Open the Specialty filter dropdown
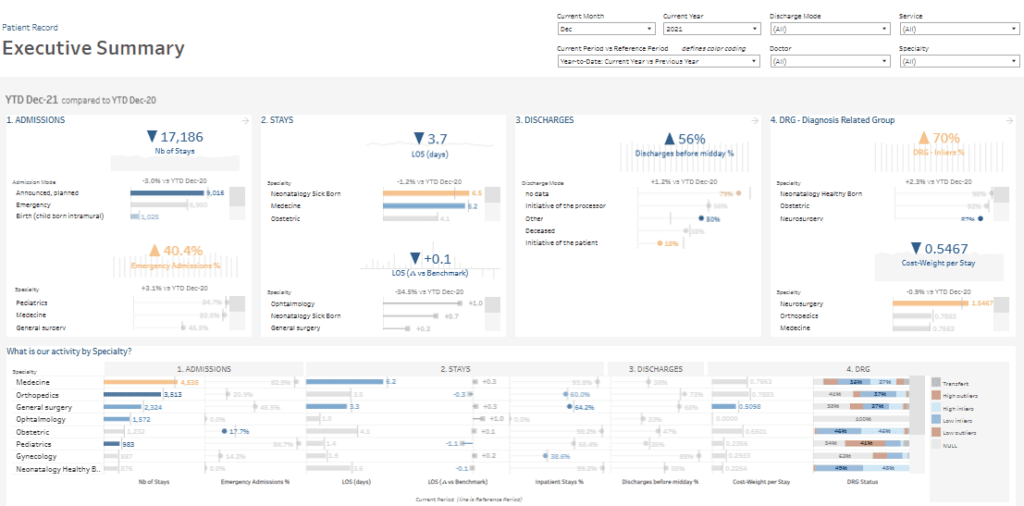 959,61
